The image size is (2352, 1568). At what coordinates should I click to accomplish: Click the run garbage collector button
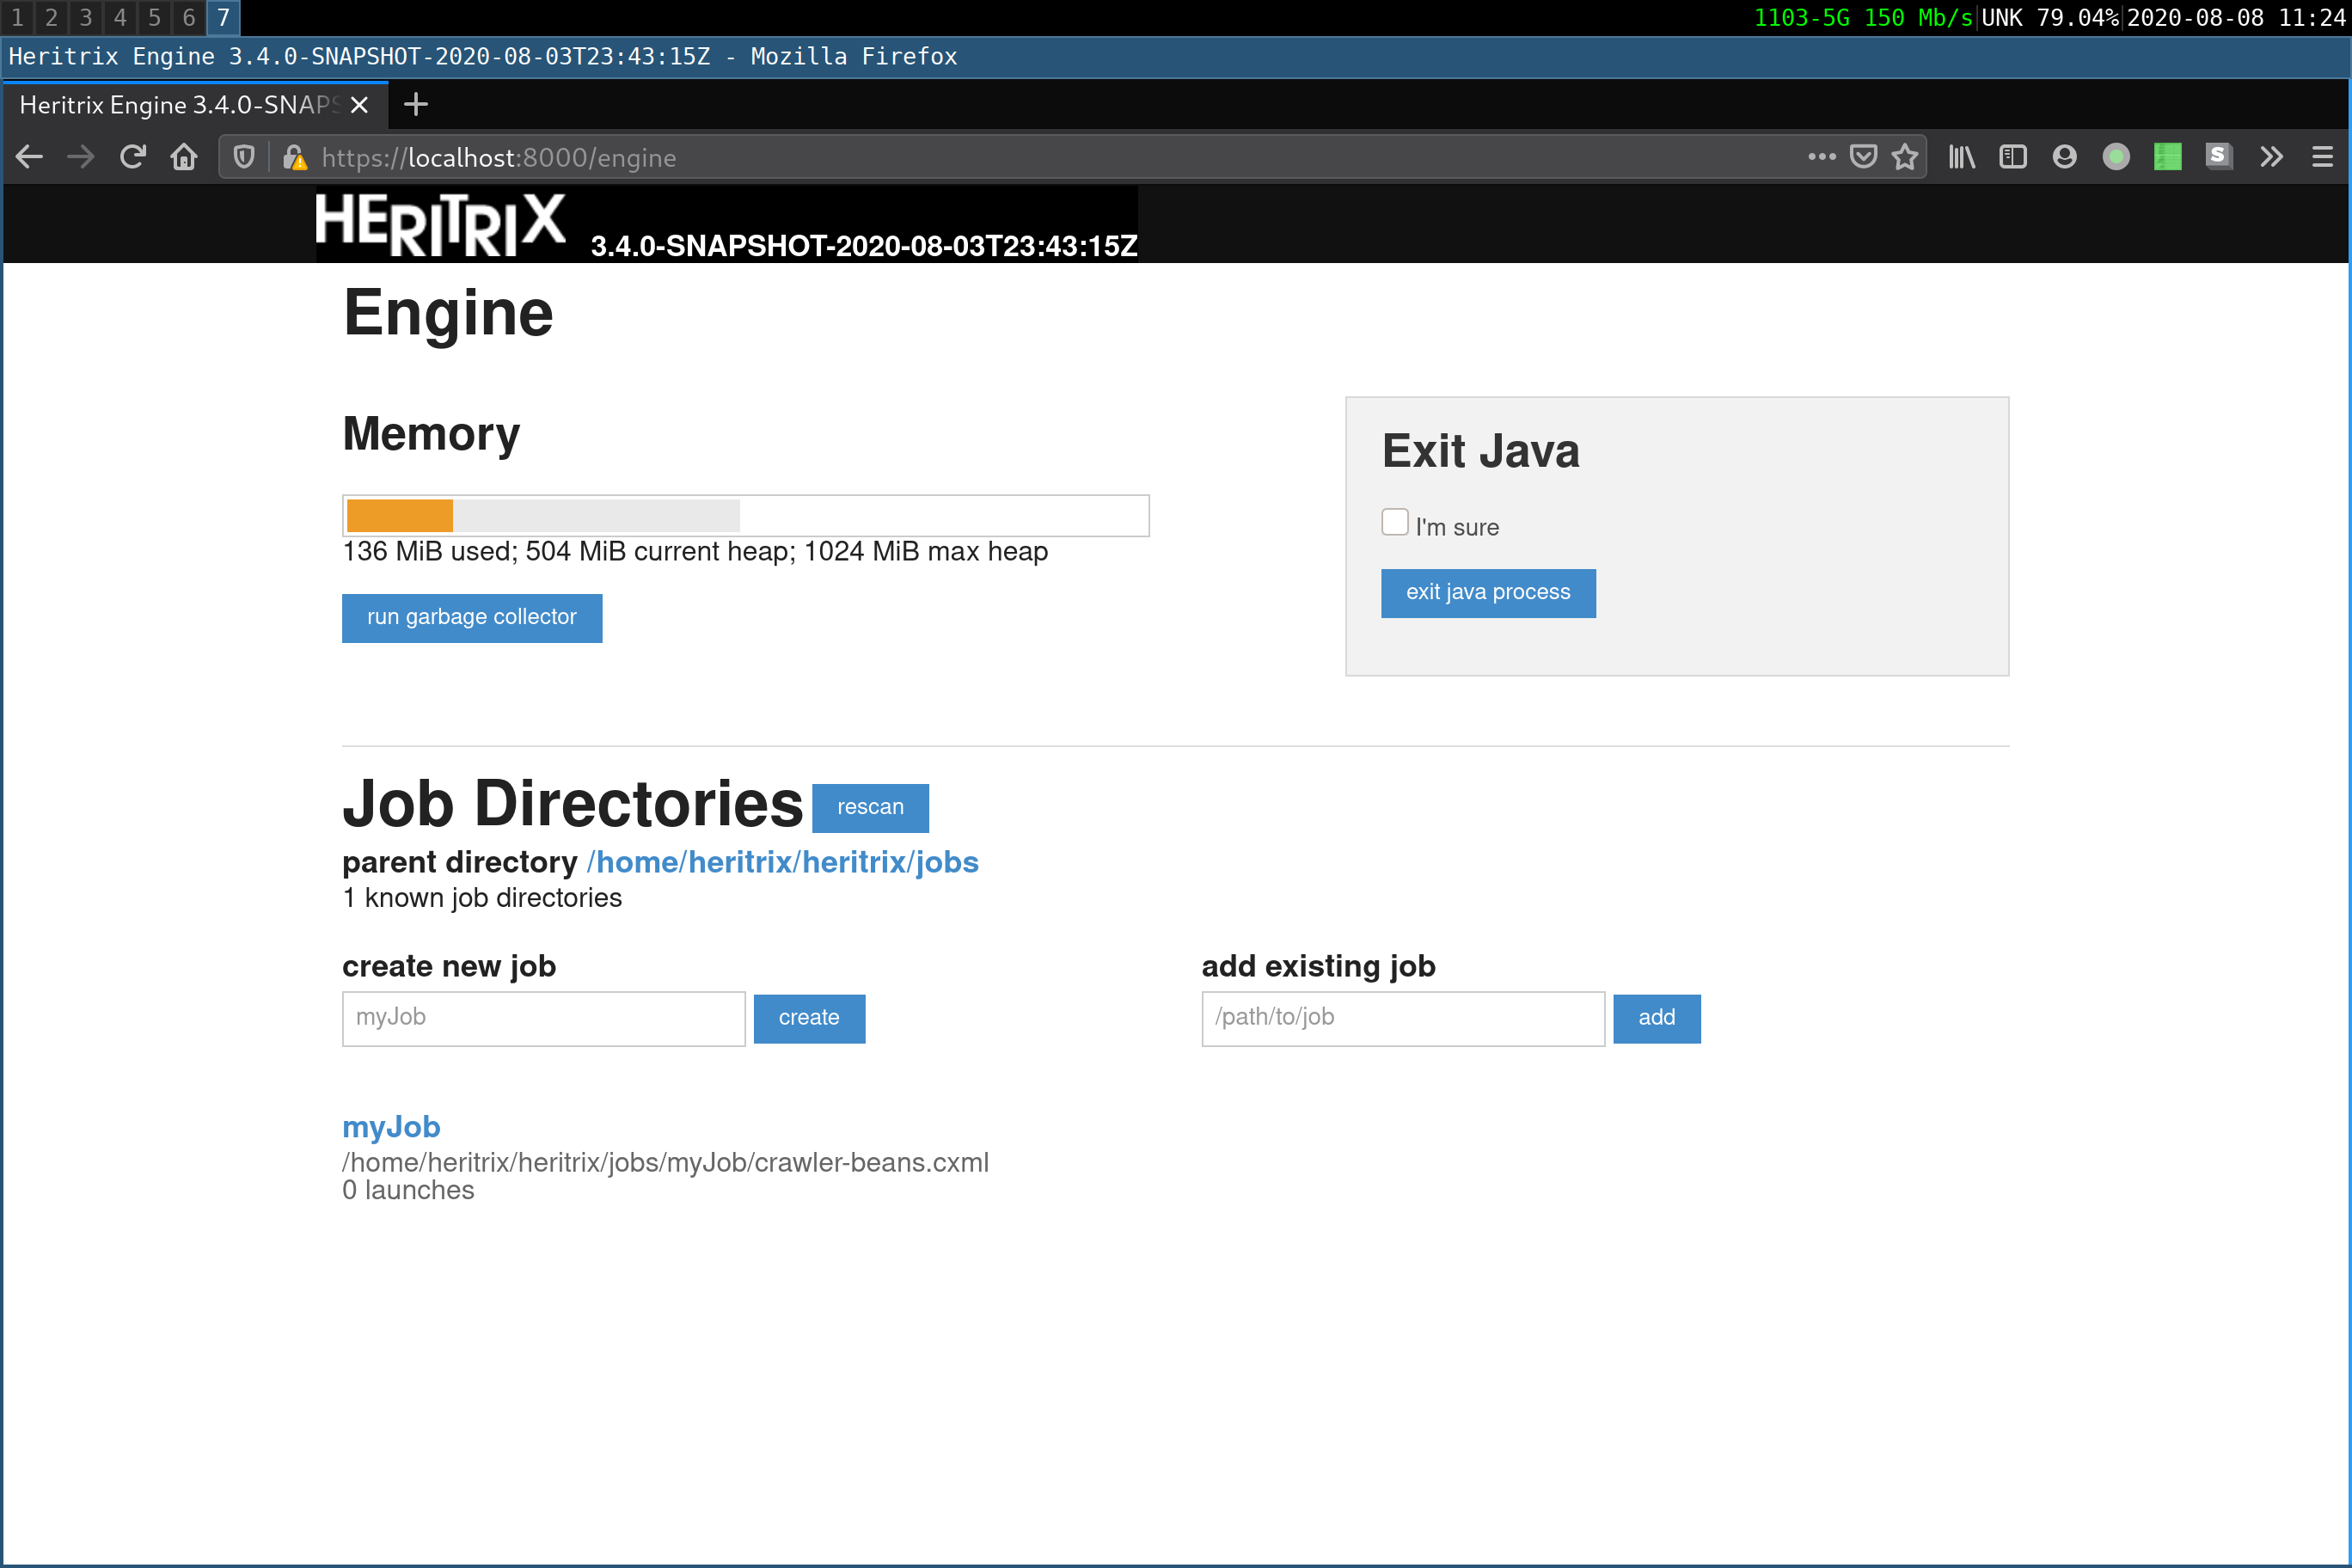(x=471, y=617)
